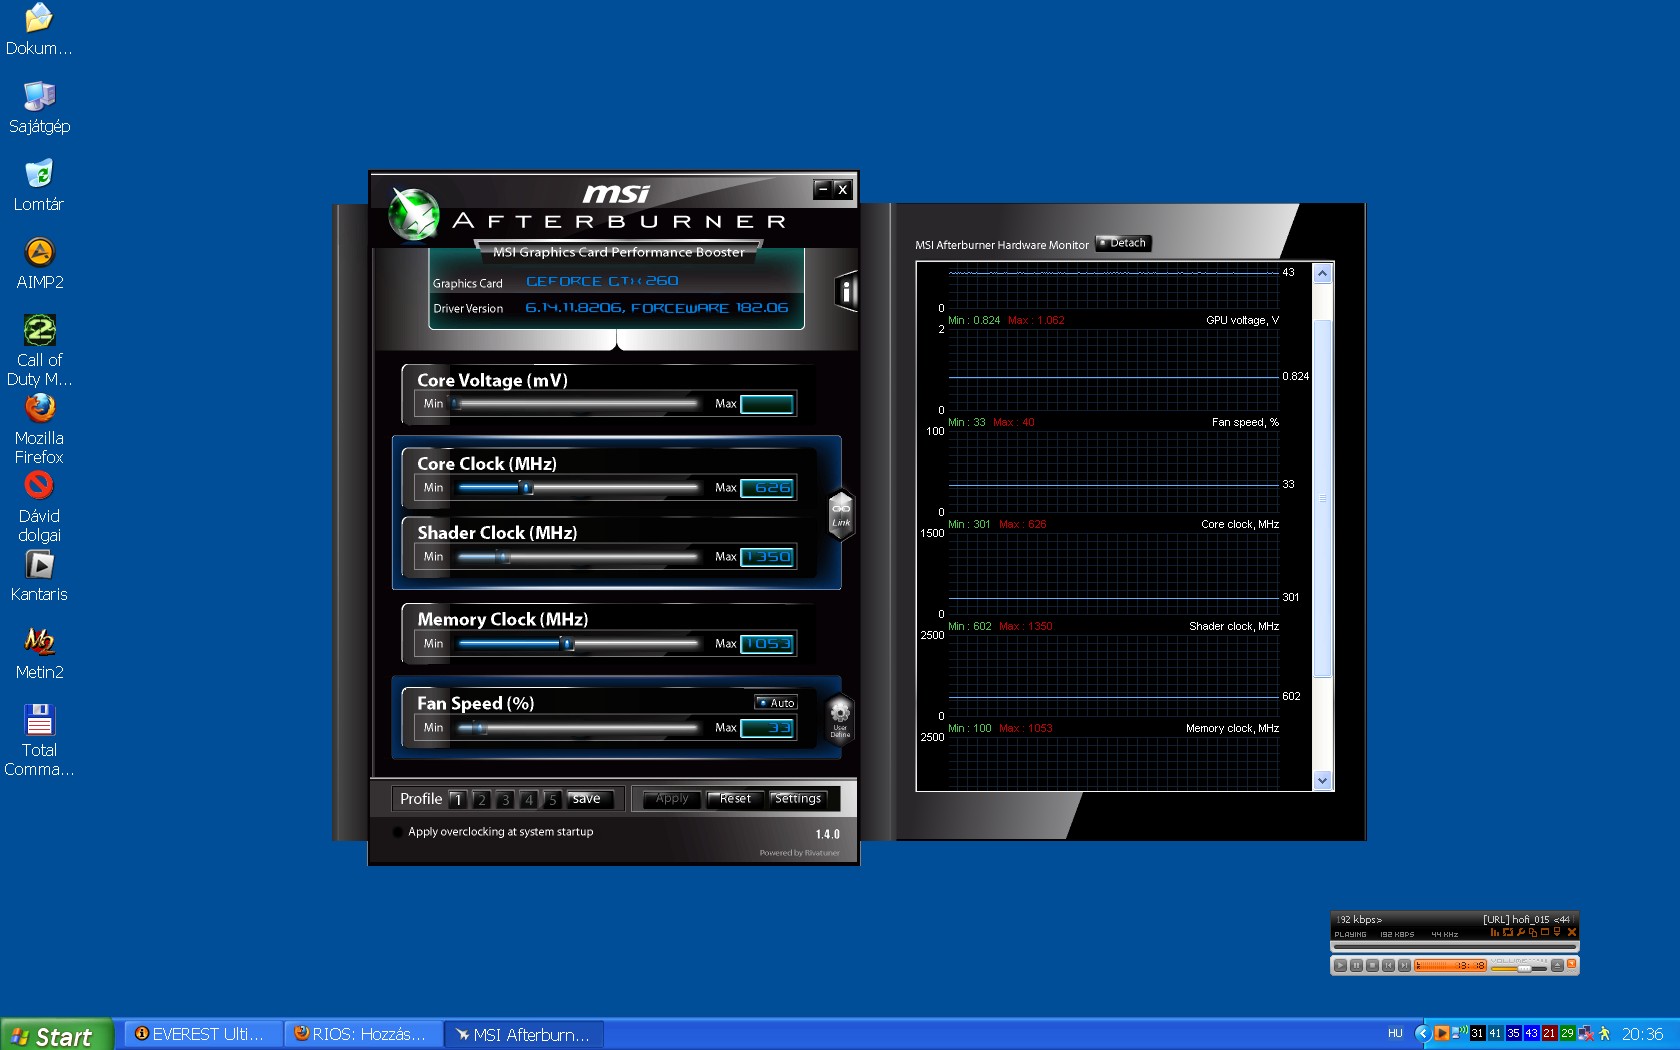1680x1050 pixels.
Task: Click the Memory Clock slider handle
Action: tap(568, 644)
